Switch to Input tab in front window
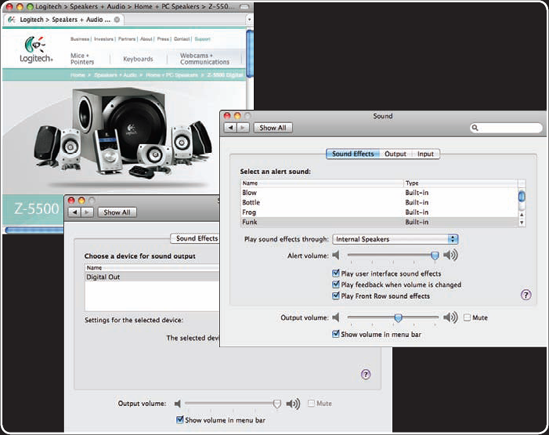Image resolution: width=549 pixels, height=435 pixels. coord(425,154)
